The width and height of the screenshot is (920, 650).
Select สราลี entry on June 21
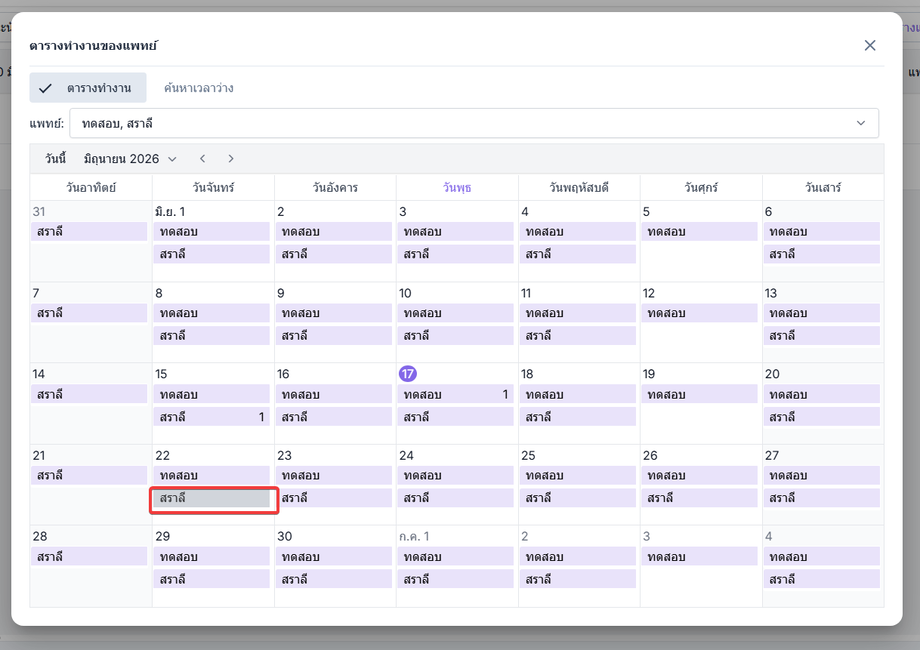89,475
